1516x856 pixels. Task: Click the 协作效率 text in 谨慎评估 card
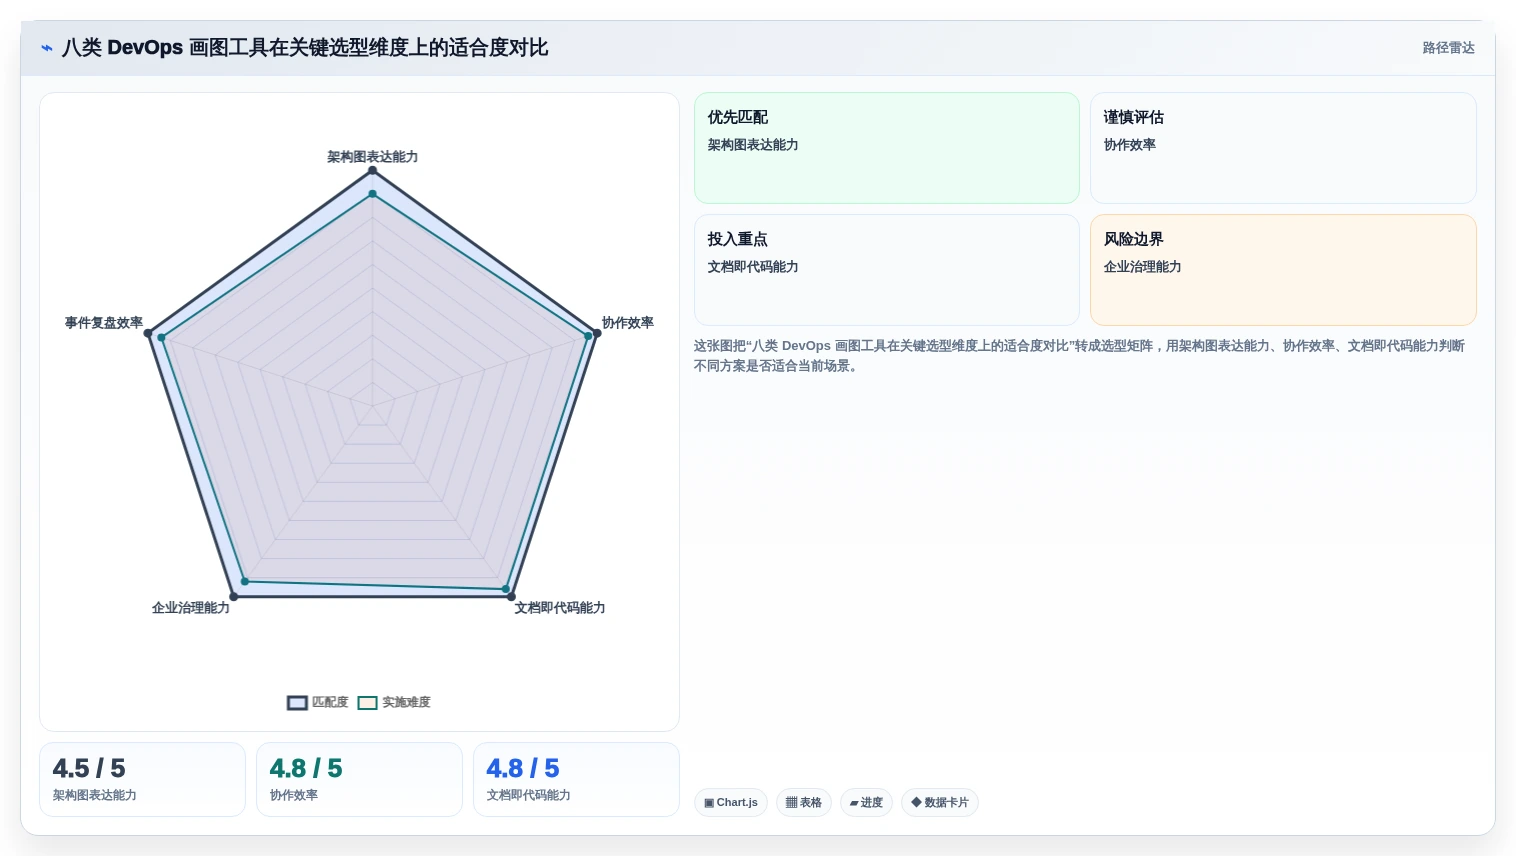click(1129, 145)
